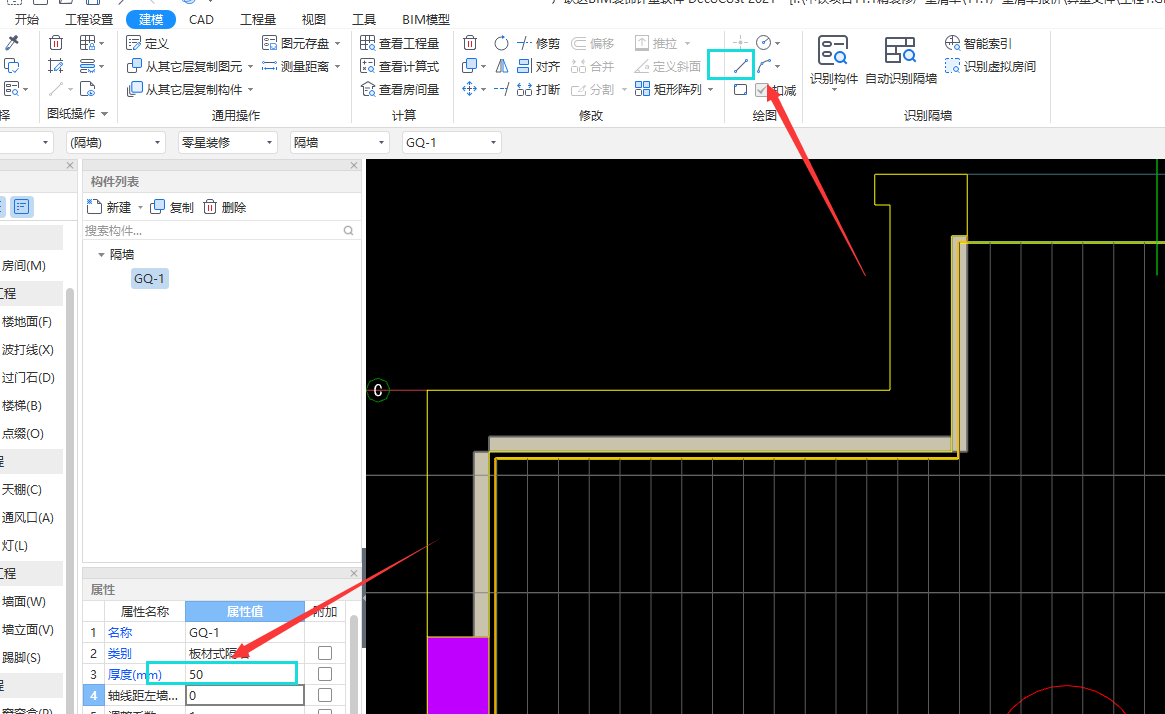The image size is (1165, 714).
Task: Select 墙面(W) in the side list
Action: tap(24, 601)
